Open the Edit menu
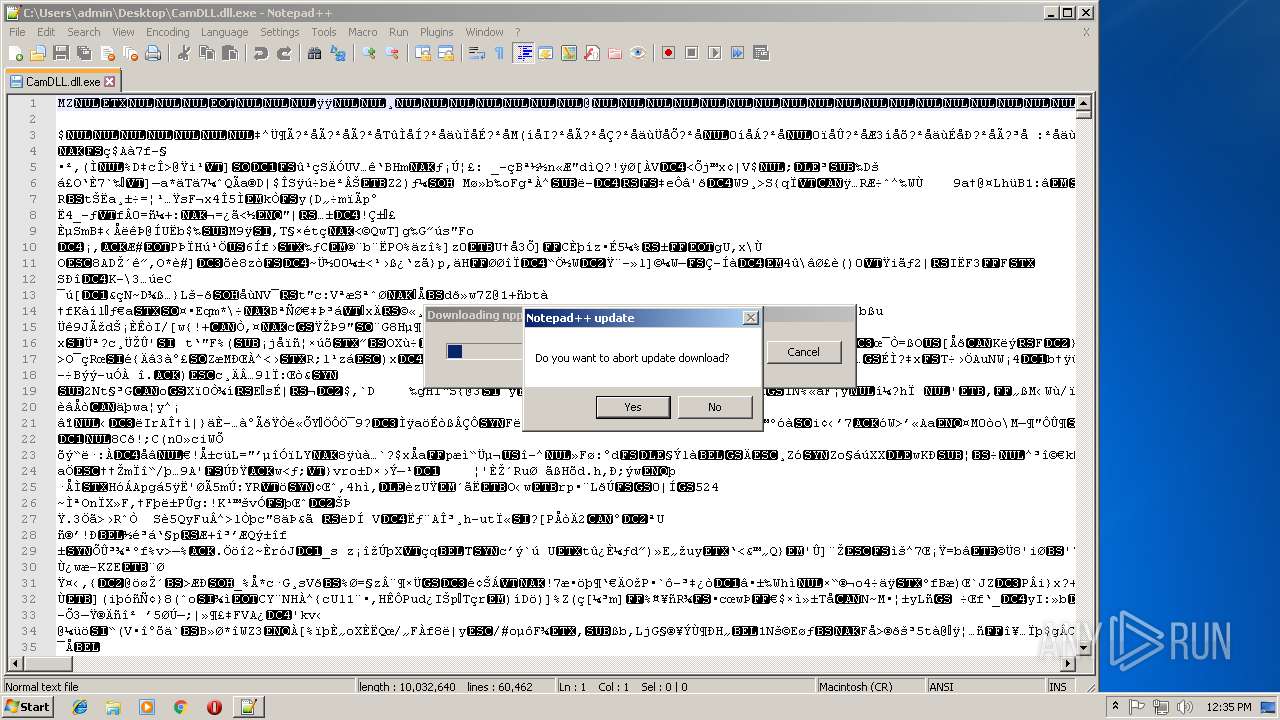 [46, 32]
